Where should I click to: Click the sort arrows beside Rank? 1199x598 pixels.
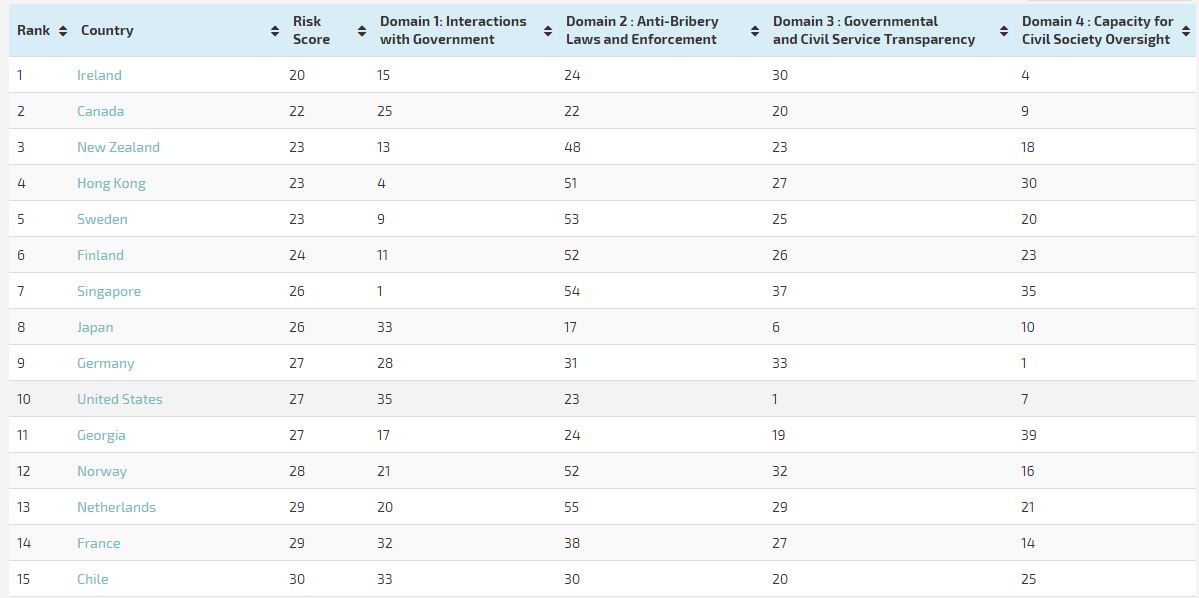[62, 31]
